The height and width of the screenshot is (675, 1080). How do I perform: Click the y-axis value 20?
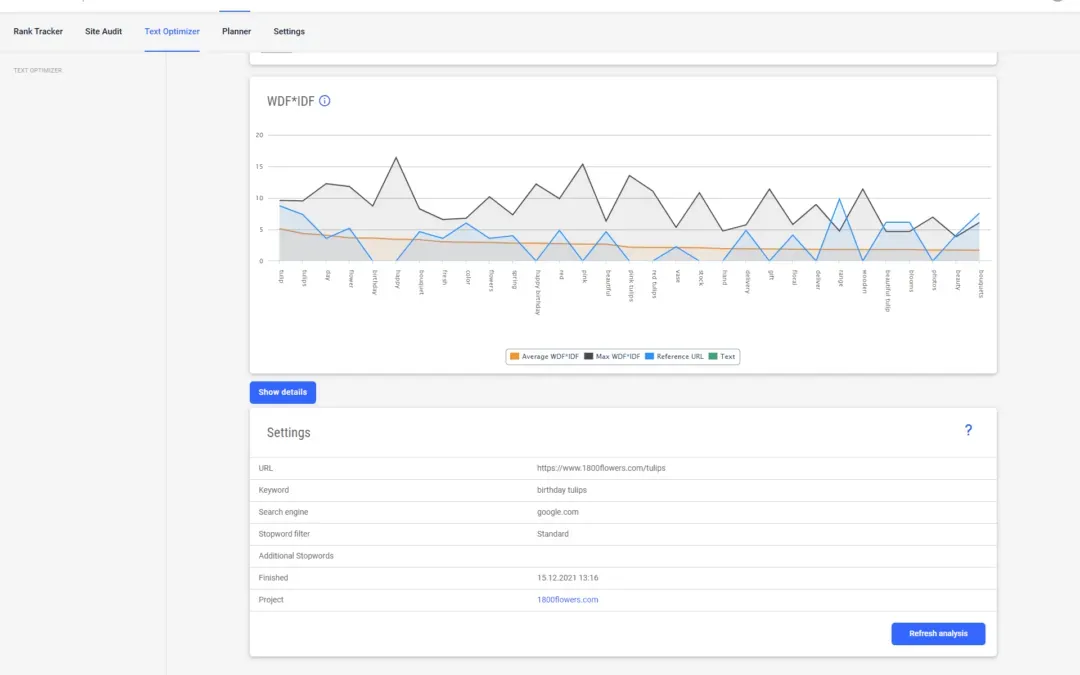[259, 135]
